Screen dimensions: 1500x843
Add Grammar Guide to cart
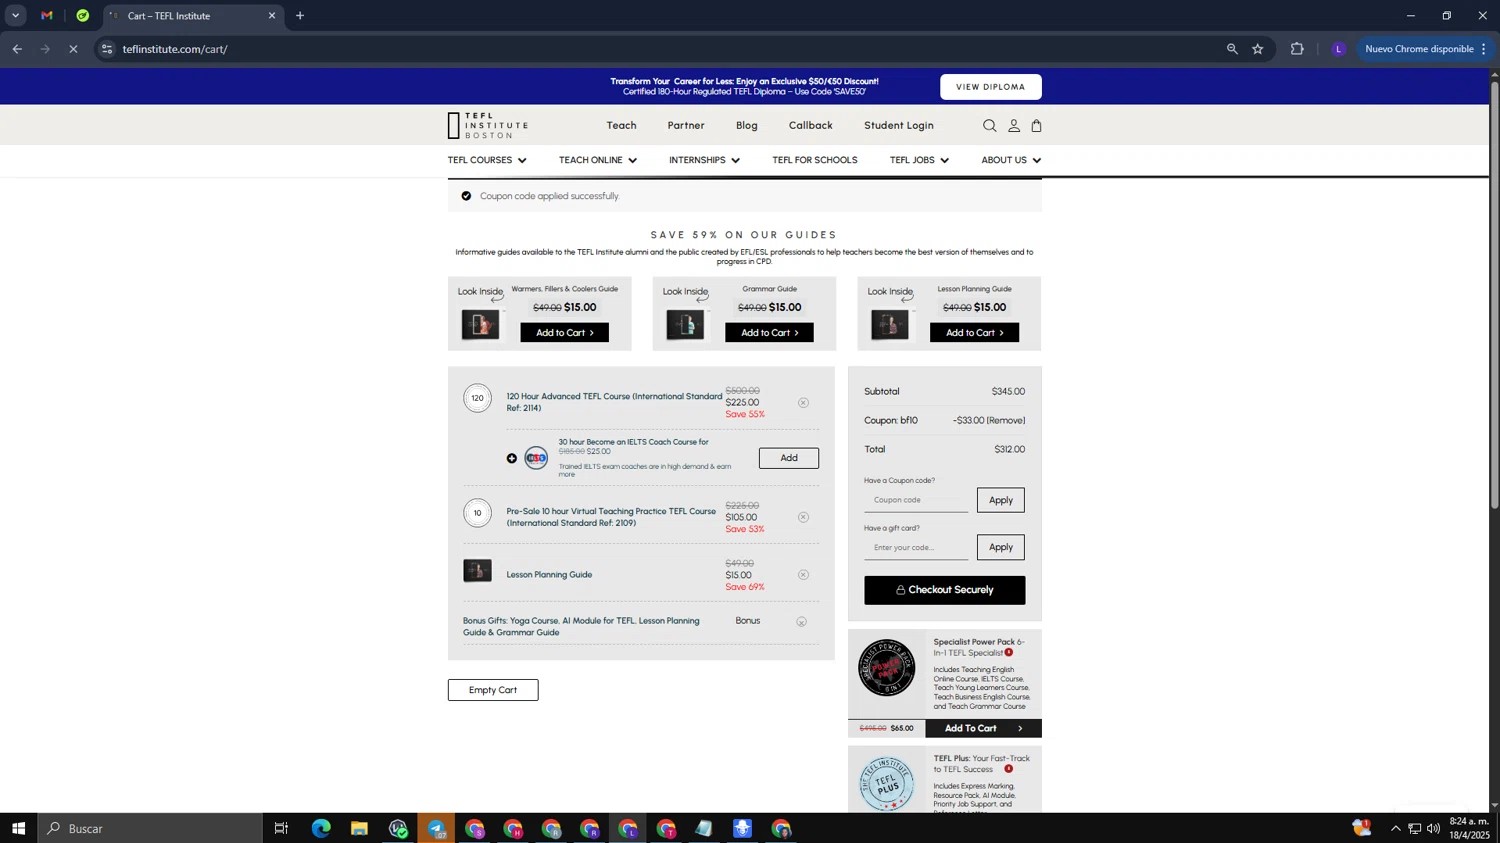point(769,333)
